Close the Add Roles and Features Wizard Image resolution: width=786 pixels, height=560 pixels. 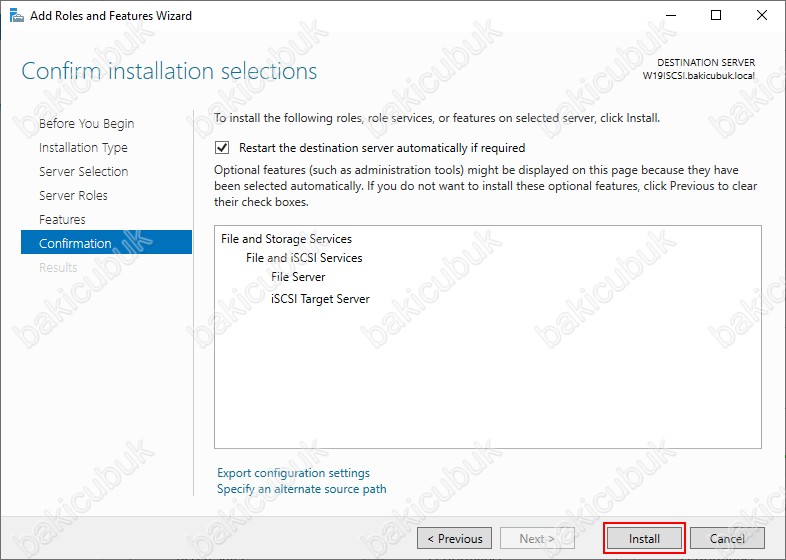(761, 16)
